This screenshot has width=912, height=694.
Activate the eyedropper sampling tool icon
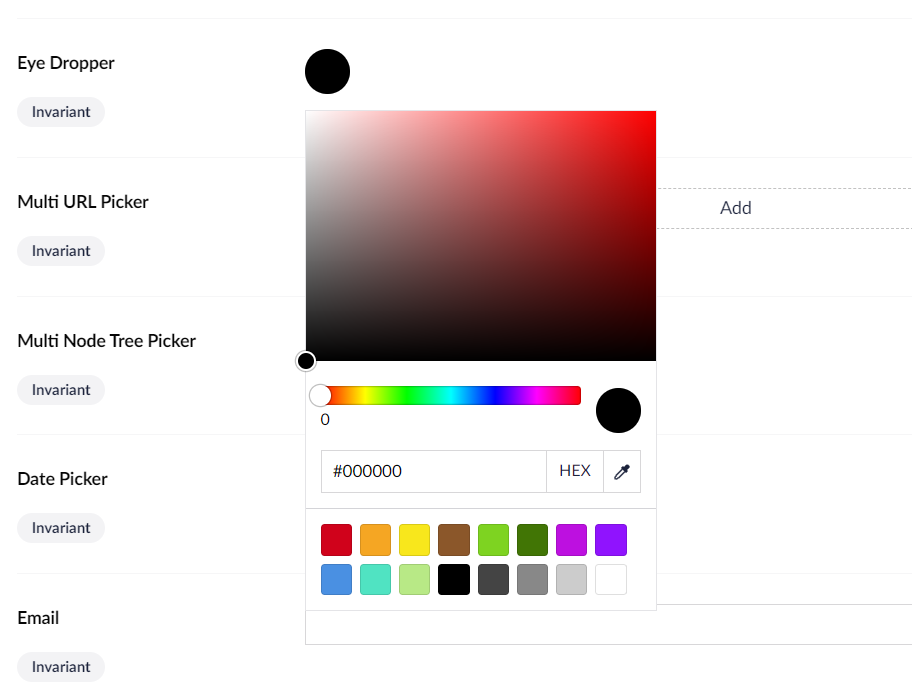click(x=622, y=471)
